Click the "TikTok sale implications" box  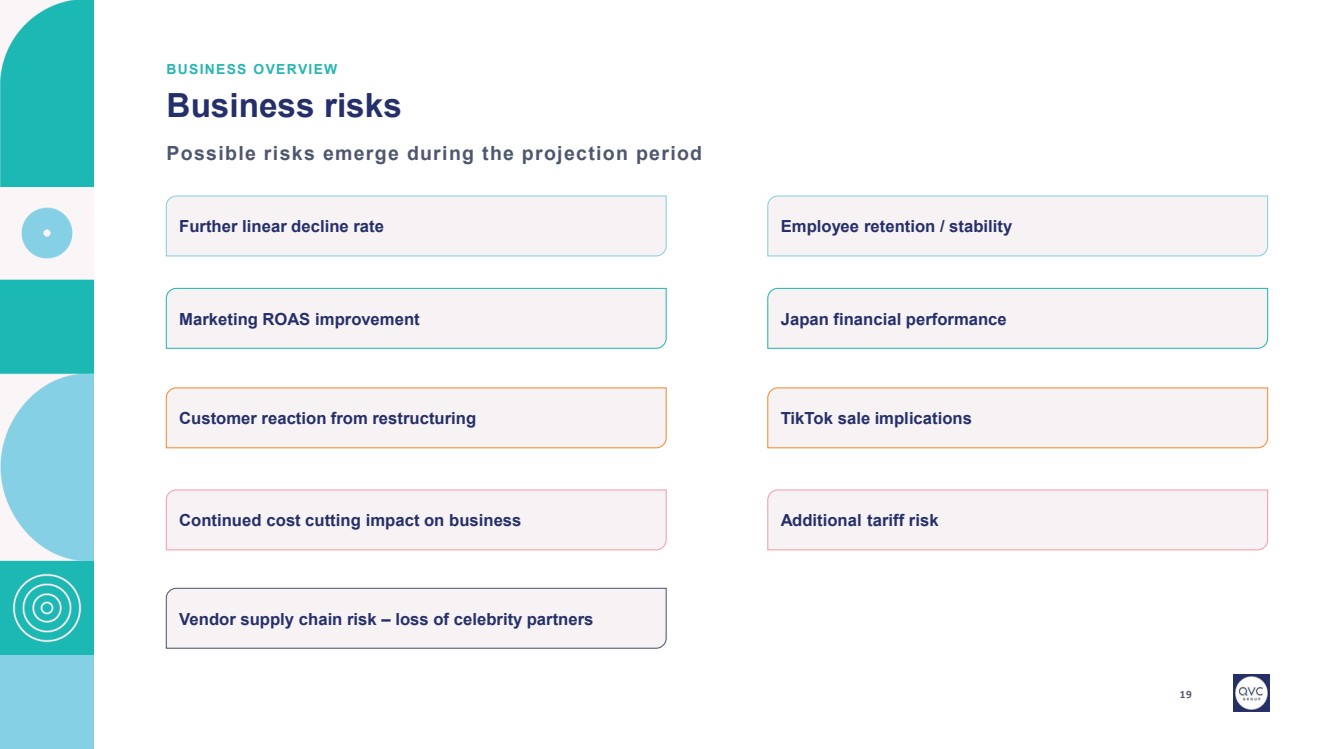click(x=1017, y=418)
